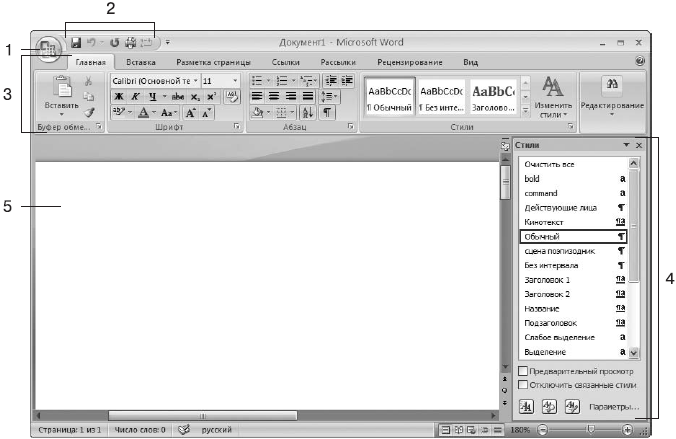This screenshot has width=676, height=439.
Task: Click the round Office button
Action: [47, 50]
